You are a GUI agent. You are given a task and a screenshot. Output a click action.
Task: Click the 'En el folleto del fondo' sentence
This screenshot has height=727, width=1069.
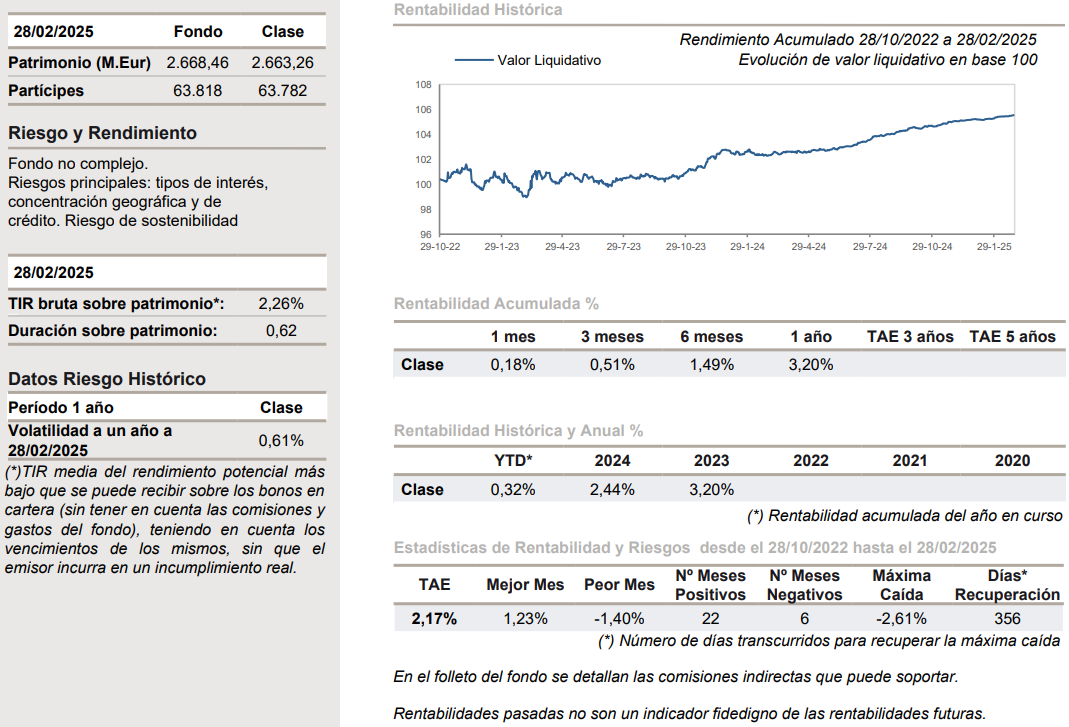(676, 677)
